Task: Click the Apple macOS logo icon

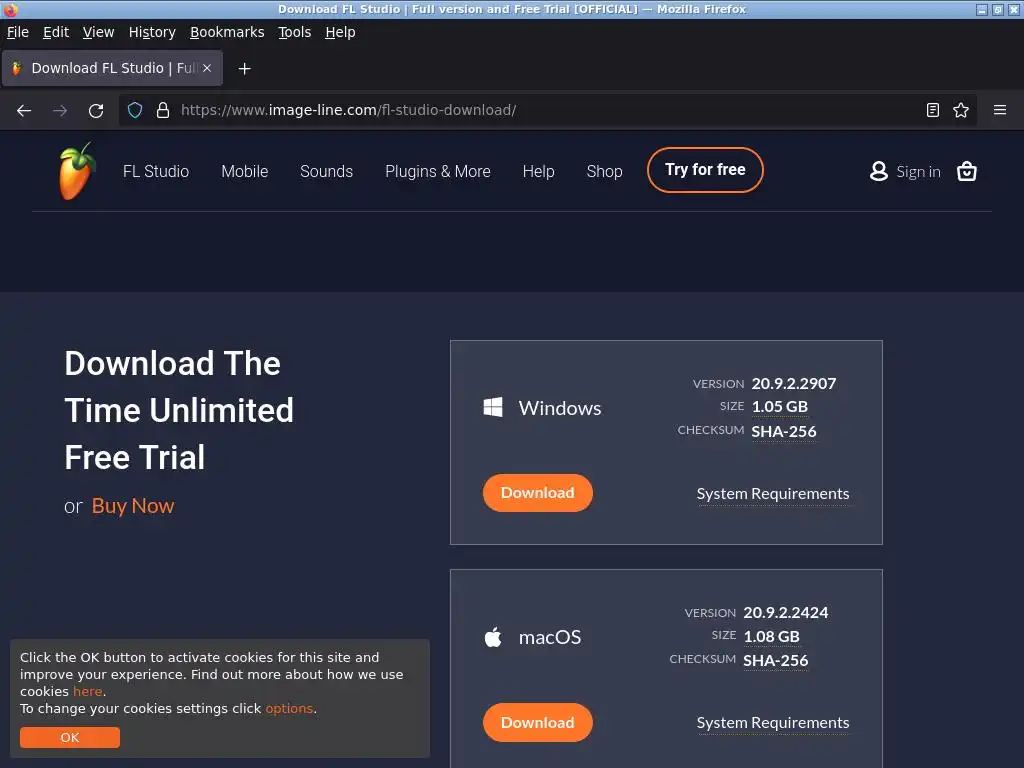Action: [x=493, y=637]
